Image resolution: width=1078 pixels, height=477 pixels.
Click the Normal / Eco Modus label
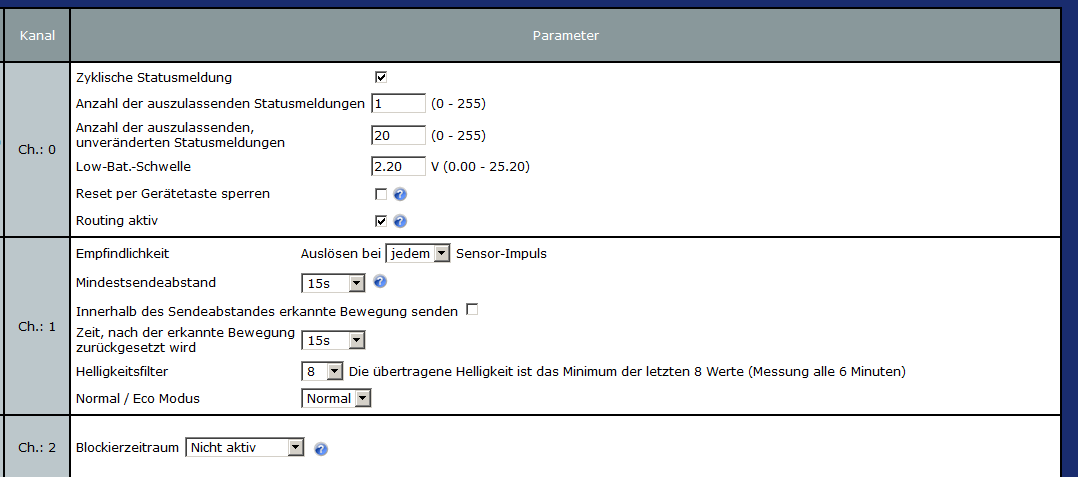point(138,399)
